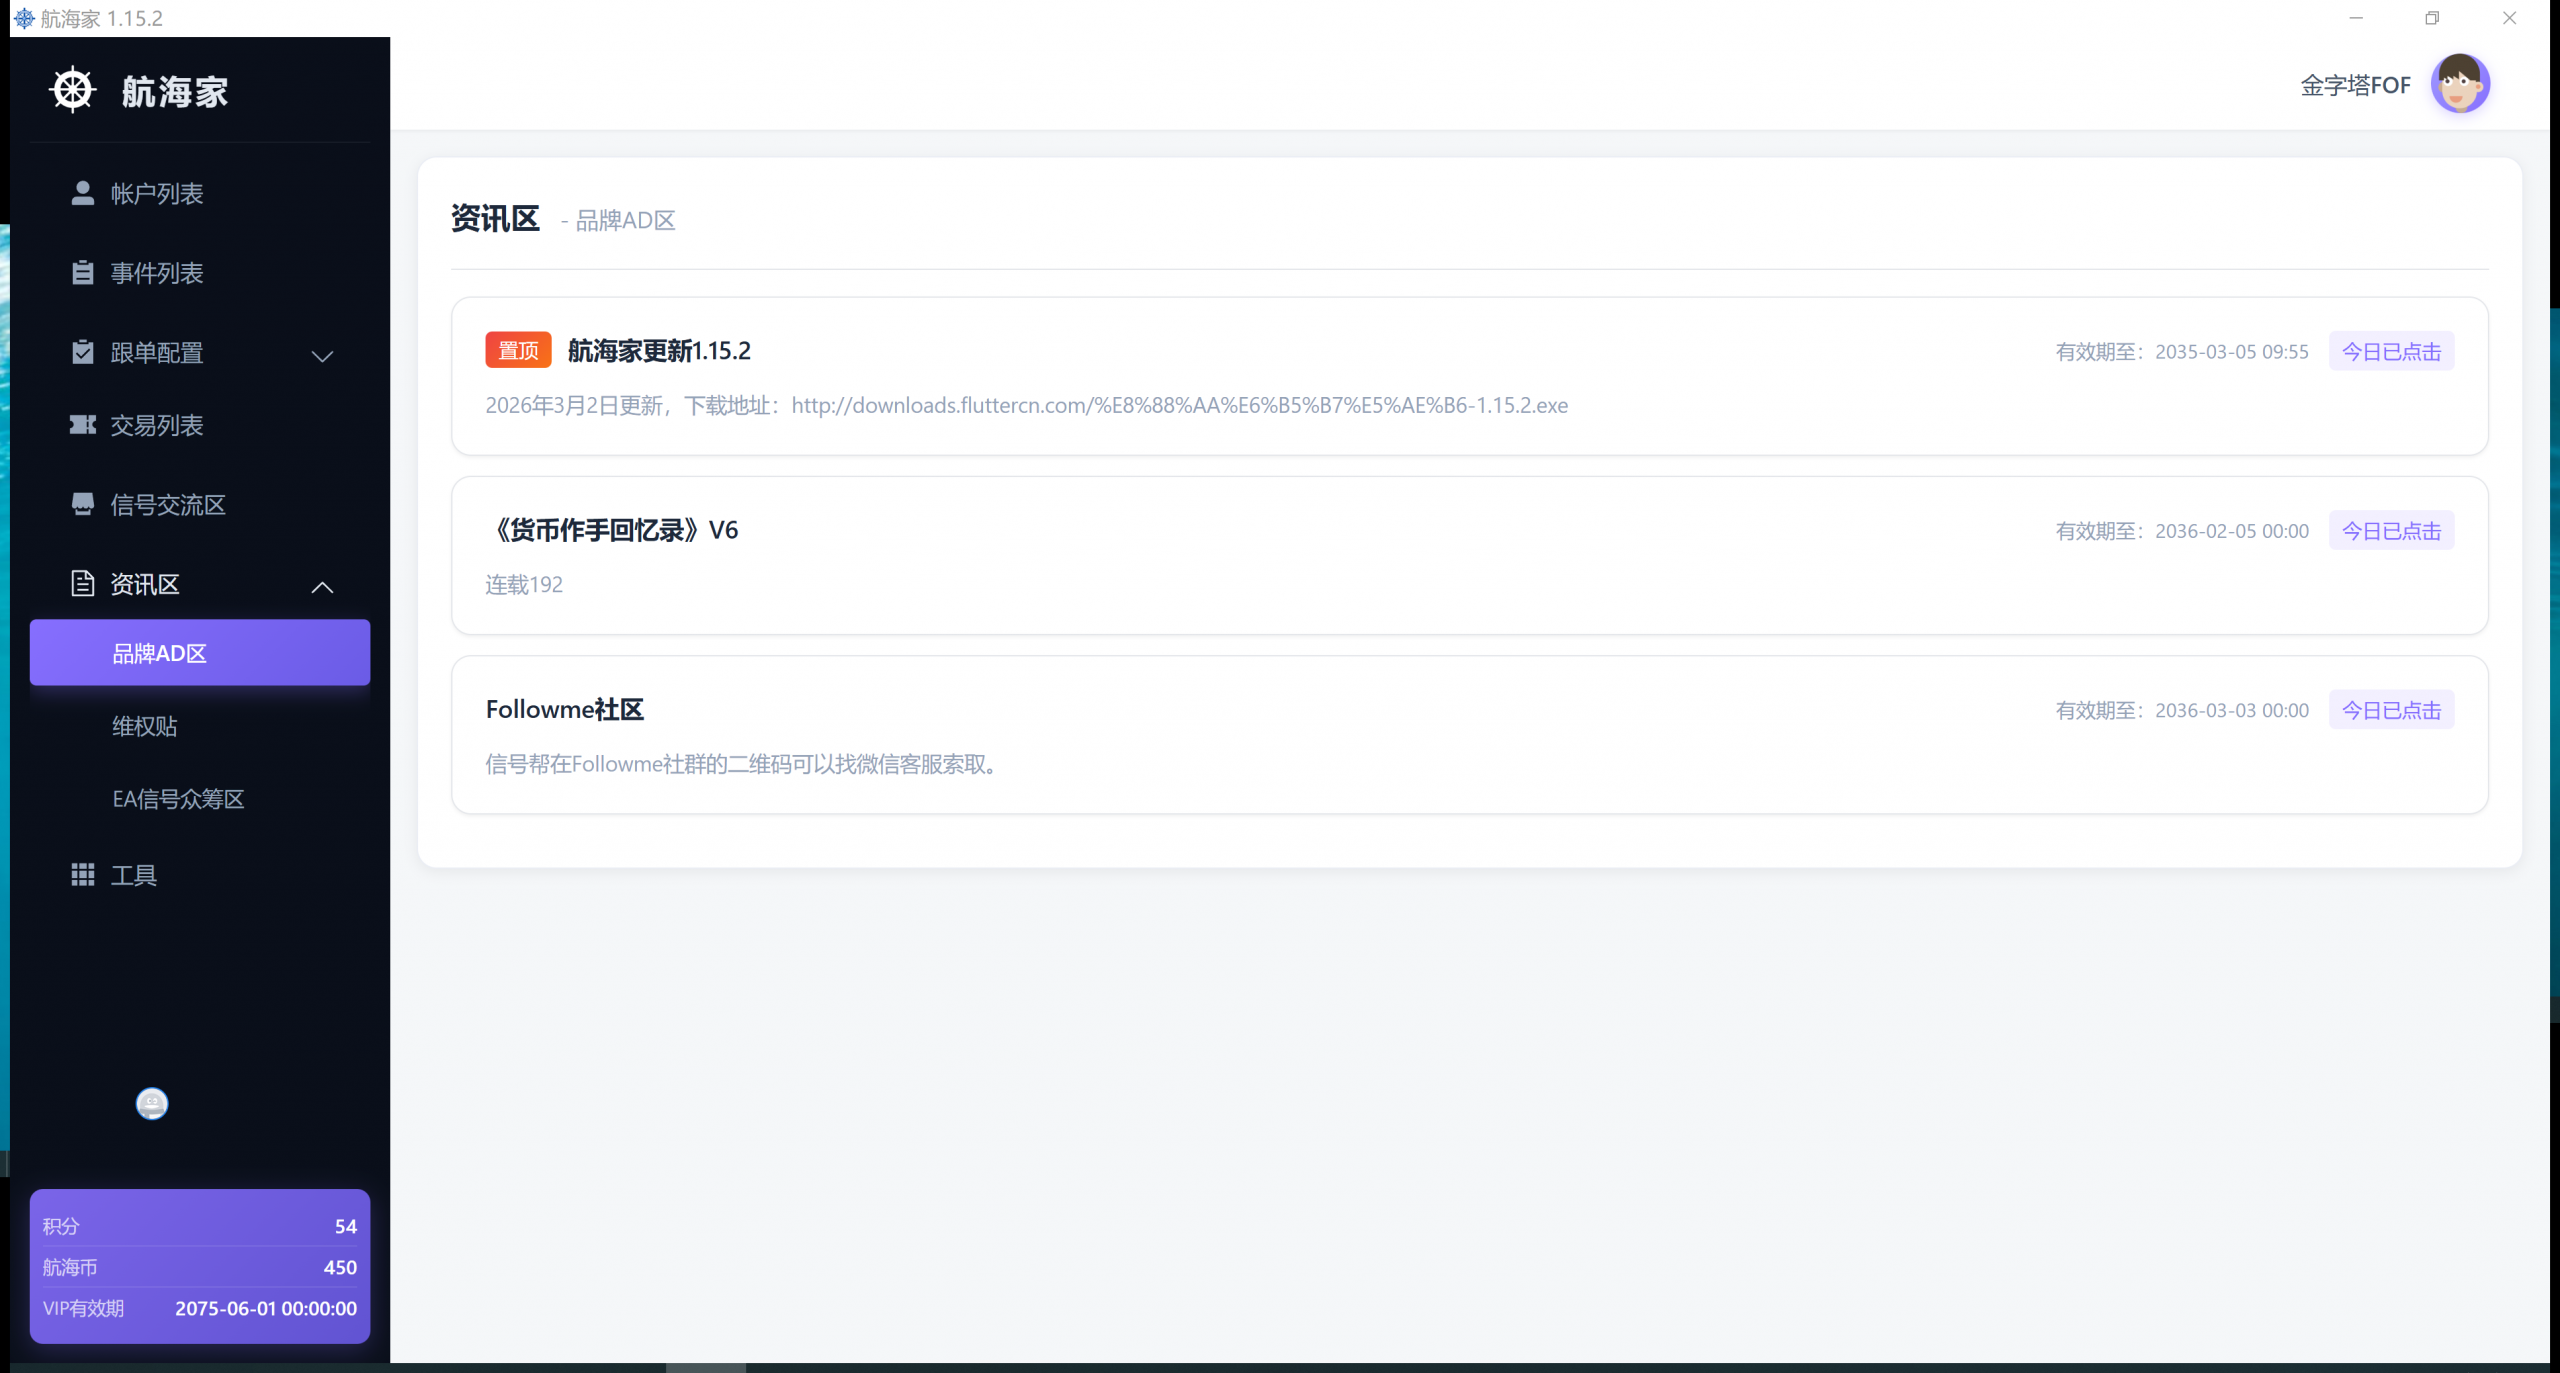Click the 交易列表 ticket icon
The width and height of the screenshot is (2560, 1373).
tap(83, 425)
